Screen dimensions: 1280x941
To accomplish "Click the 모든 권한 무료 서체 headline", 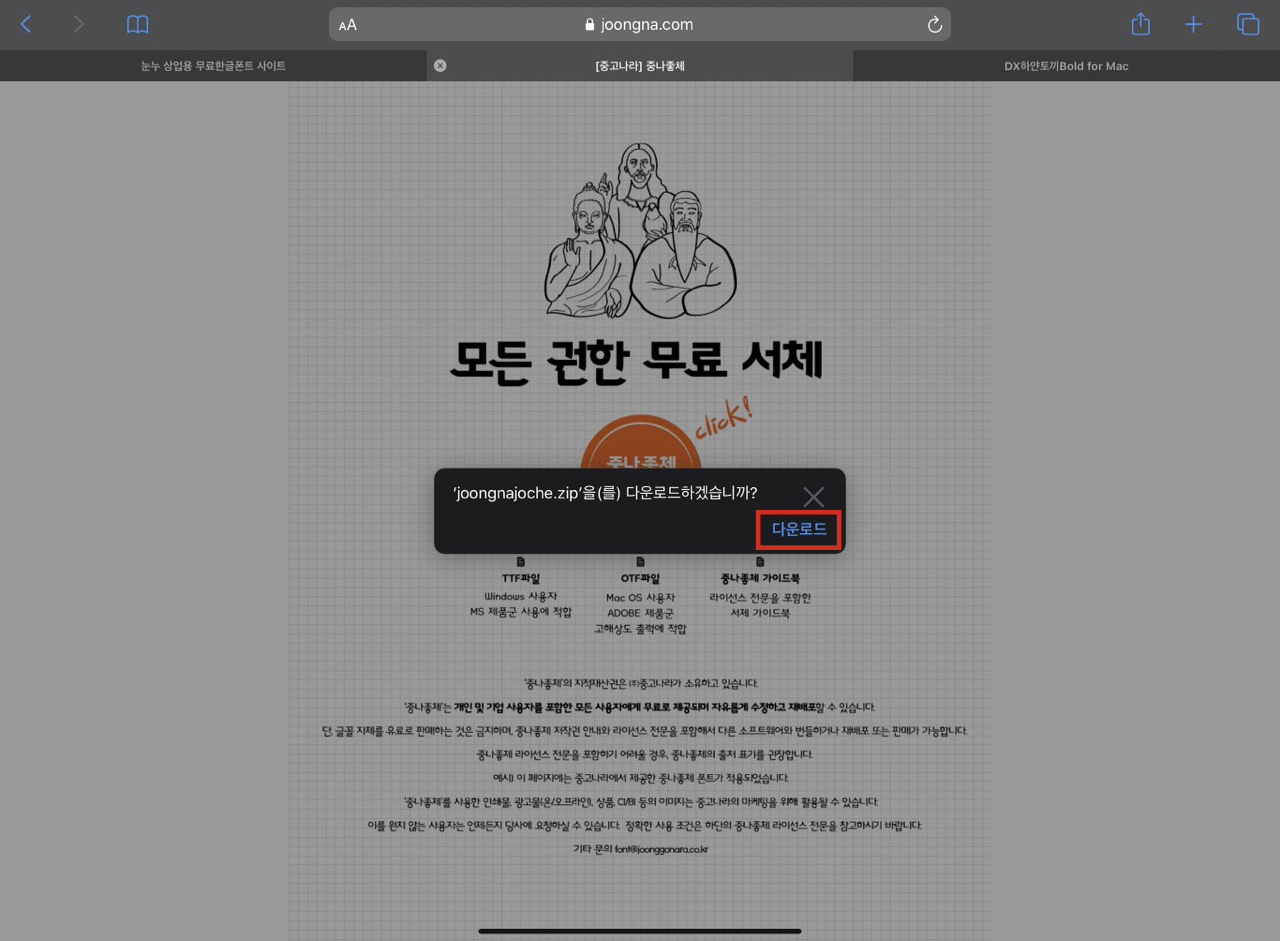I will click(636, 362).
